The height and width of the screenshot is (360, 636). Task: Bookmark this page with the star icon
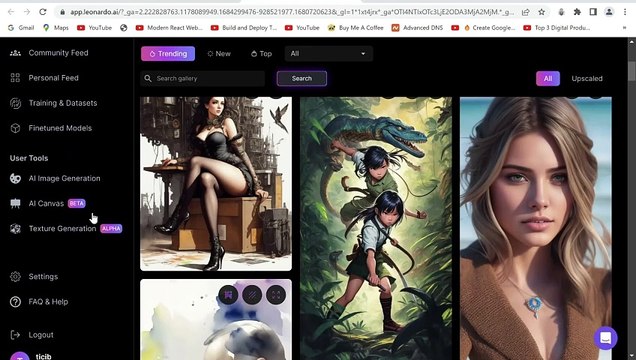(x=541, y=12)
